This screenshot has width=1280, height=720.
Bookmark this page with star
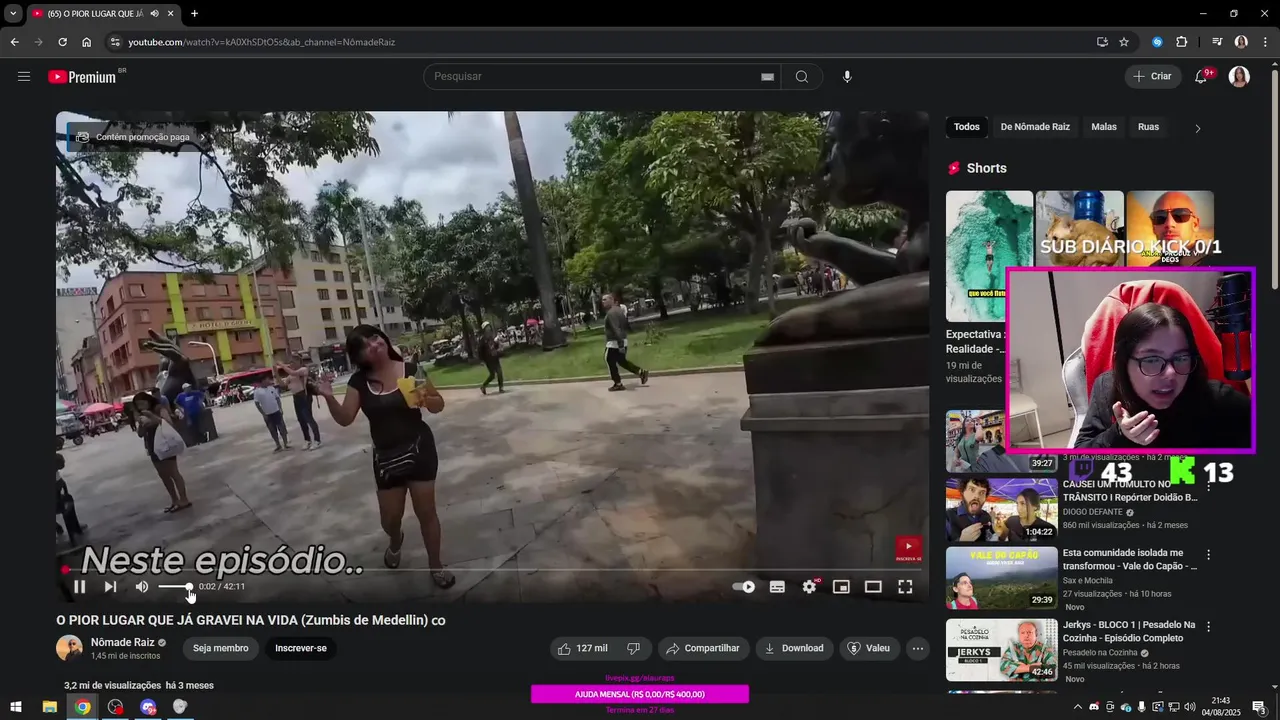(x=1124, y=42)
